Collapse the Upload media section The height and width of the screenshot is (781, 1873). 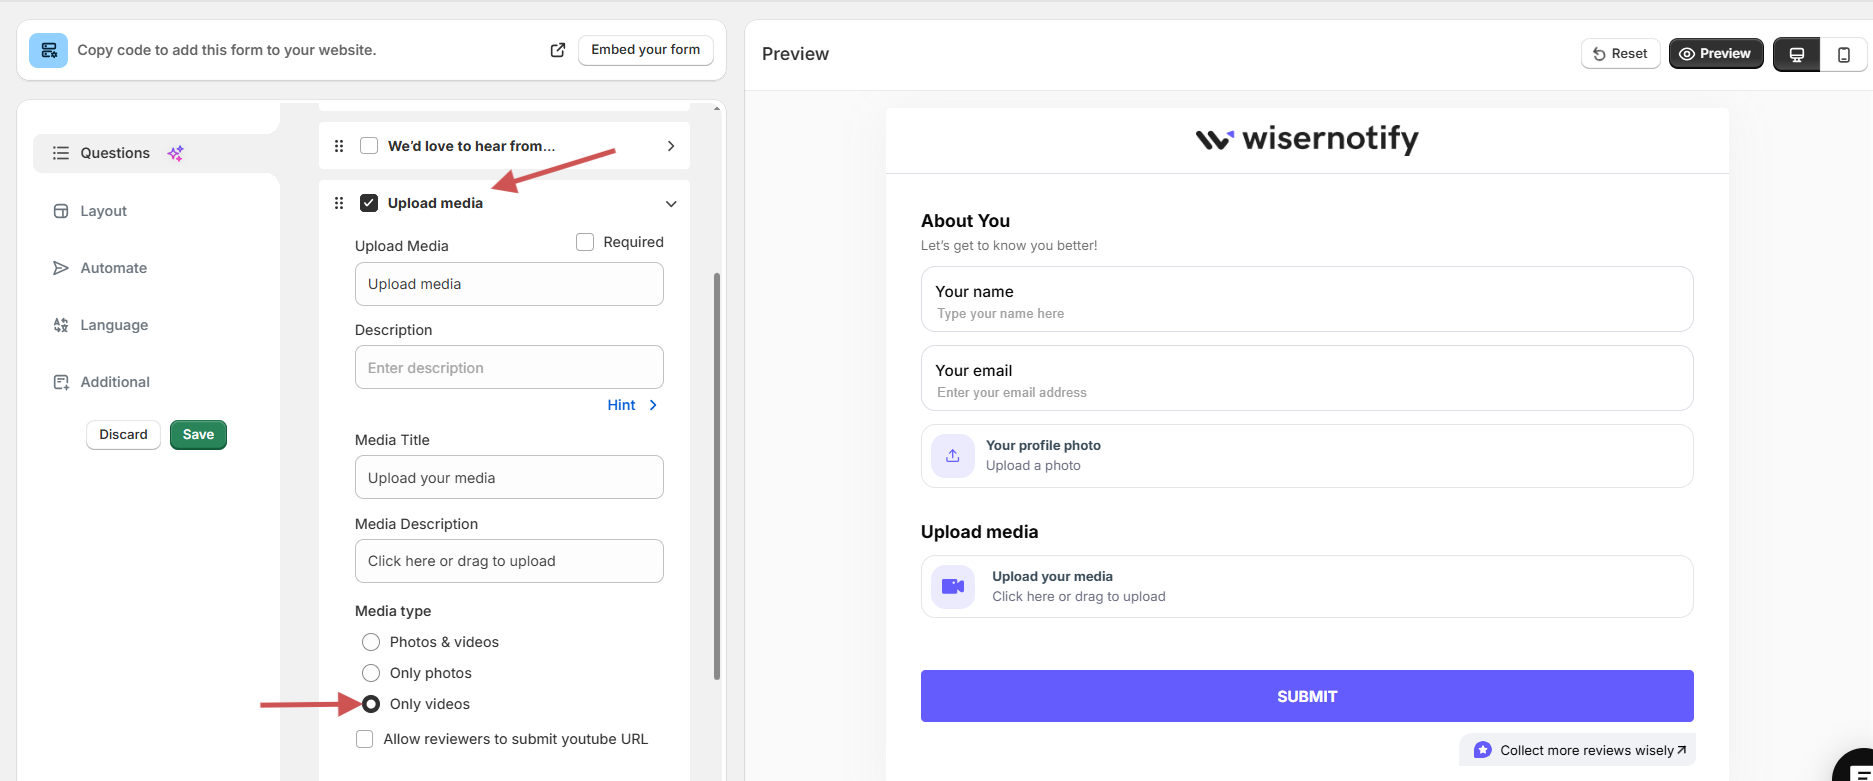pos(670,204)
